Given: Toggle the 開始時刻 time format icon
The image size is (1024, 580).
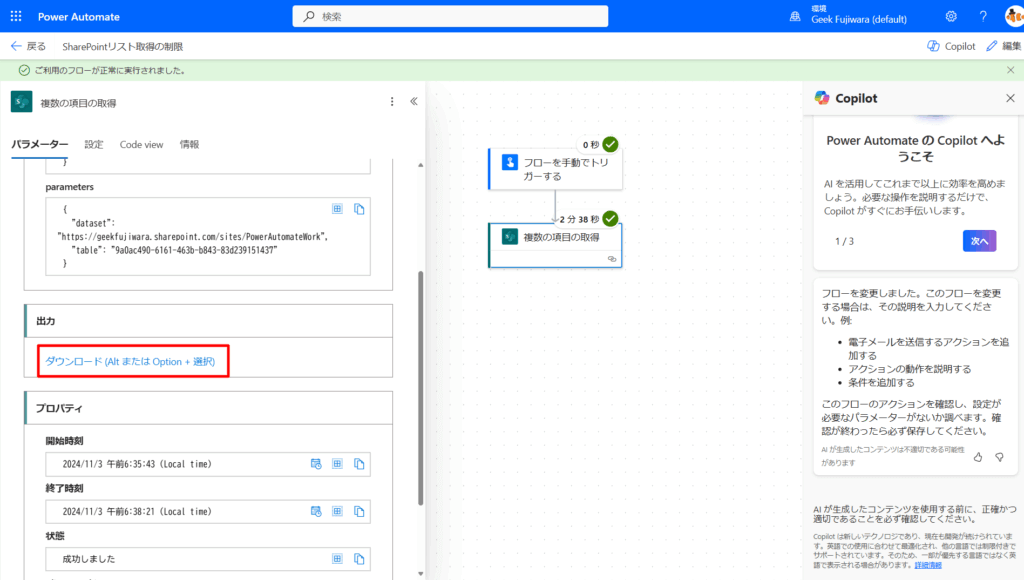Looking at the screenshot, I should point(316,464).
